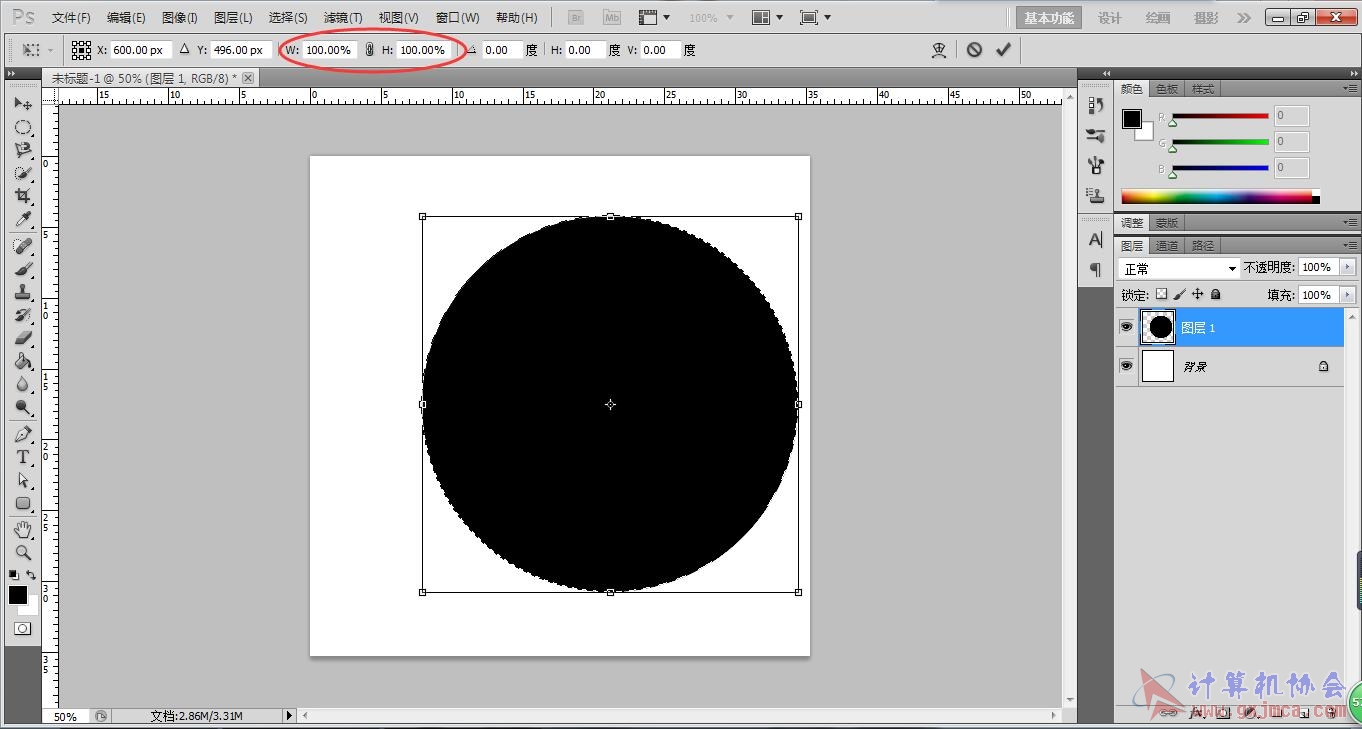Select the Hand tool
This screenshot has width=1362, height=729.
tap(22, 529)
